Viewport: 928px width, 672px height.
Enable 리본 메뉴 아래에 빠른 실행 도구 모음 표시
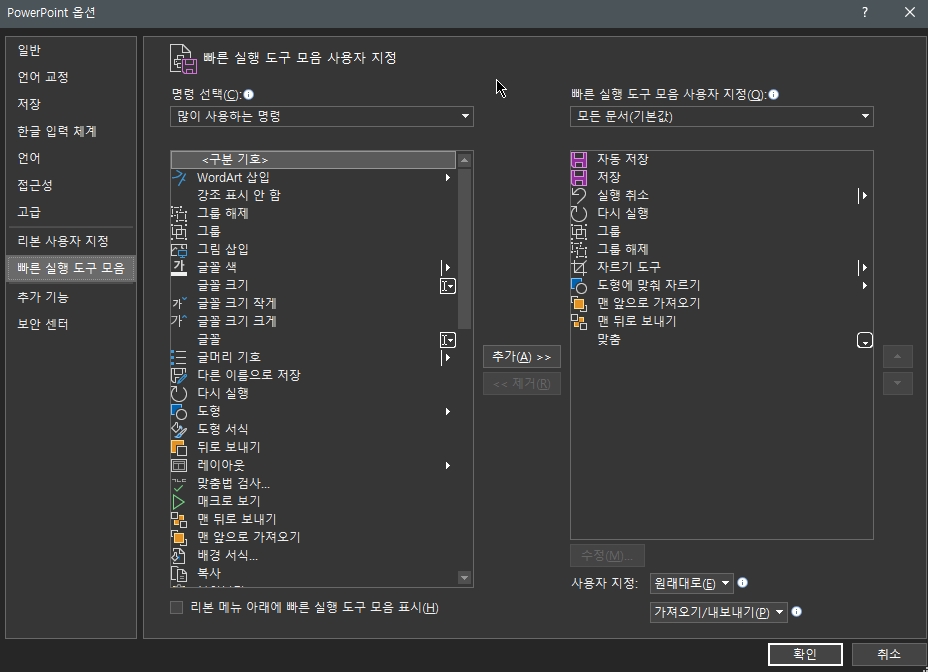click(x=176, y=607)
